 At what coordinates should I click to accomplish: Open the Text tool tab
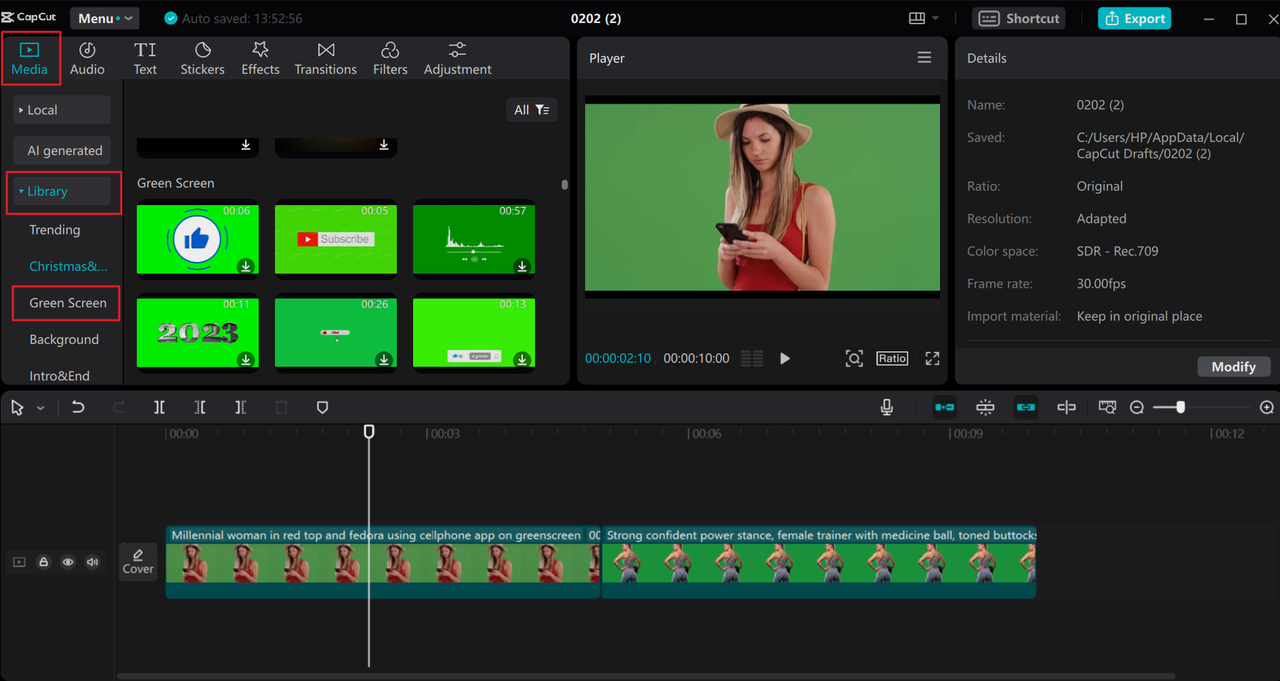[145, 58]
